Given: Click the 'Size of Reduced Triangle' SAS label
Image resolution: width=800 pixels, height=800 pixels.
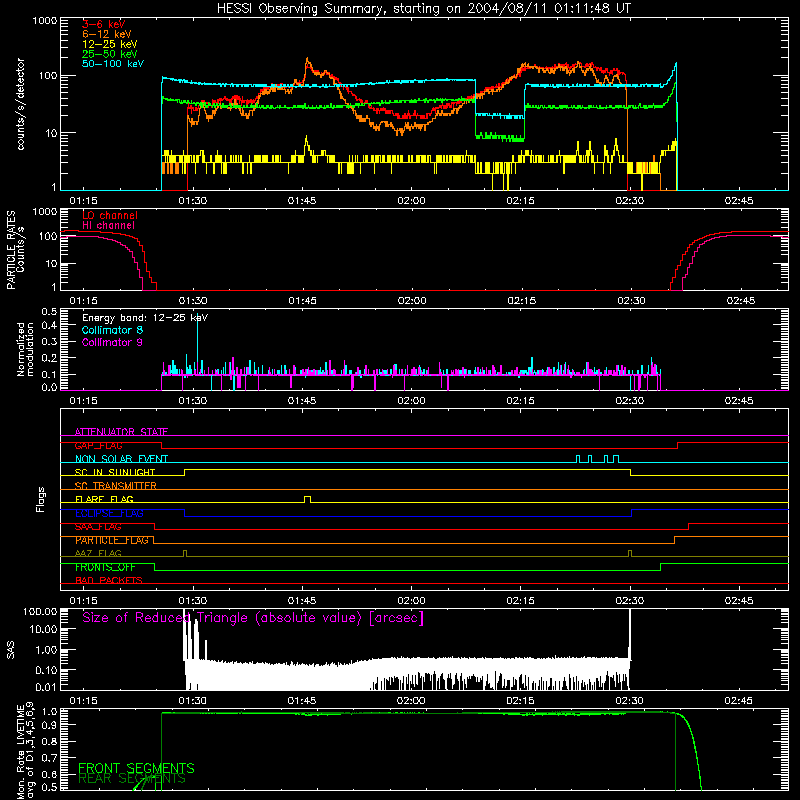Looking at the screenshot, I should point(253,618).
